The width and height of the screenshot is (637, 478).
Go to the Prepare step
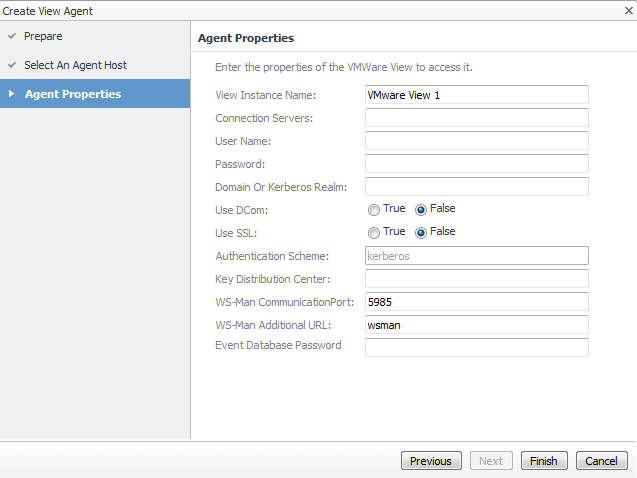tap(43, 36)
